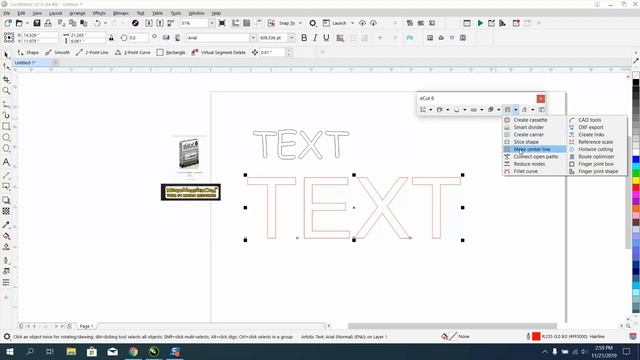Collapse the open eCut tools dropdown arrow

coord(516,109)
